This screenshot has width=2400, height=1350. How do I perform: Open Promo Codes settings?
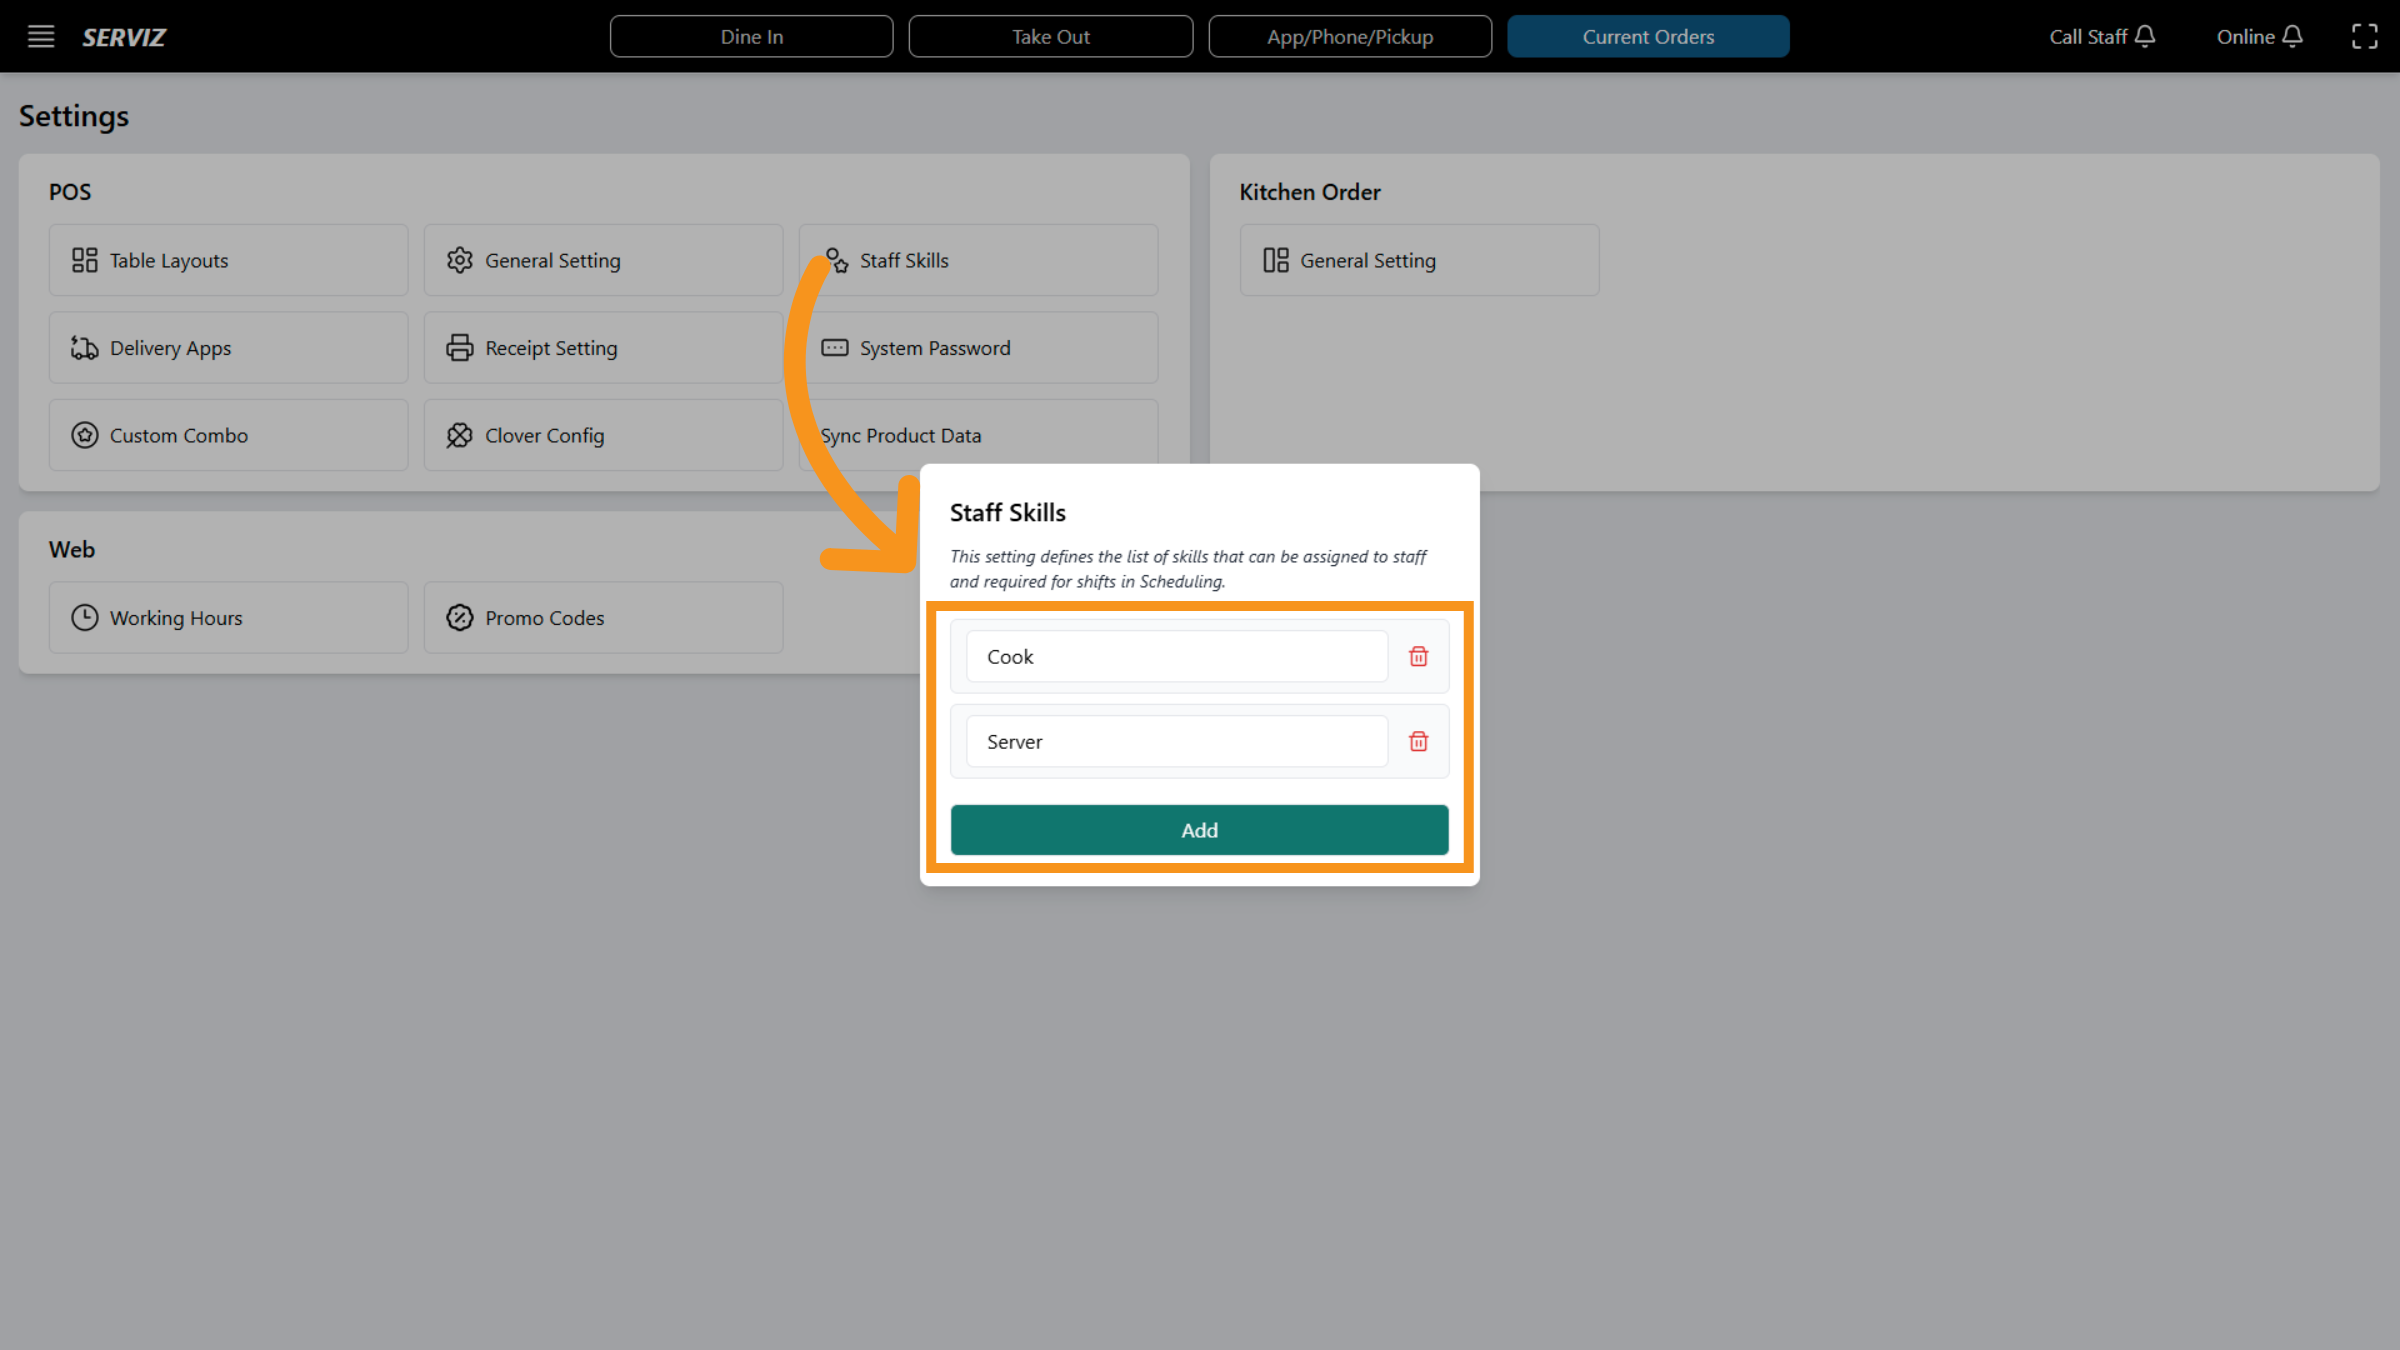(x=603, y=618)
